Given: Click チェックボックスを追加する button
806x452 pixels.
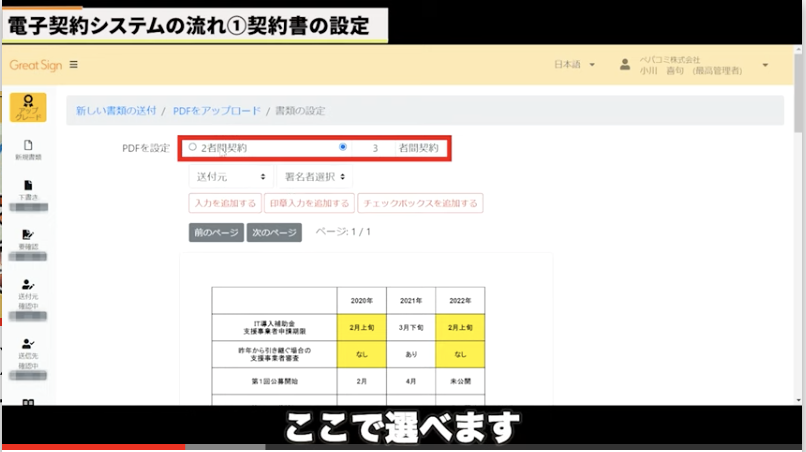Looking at the screenshot, I should tap(420, 204).
